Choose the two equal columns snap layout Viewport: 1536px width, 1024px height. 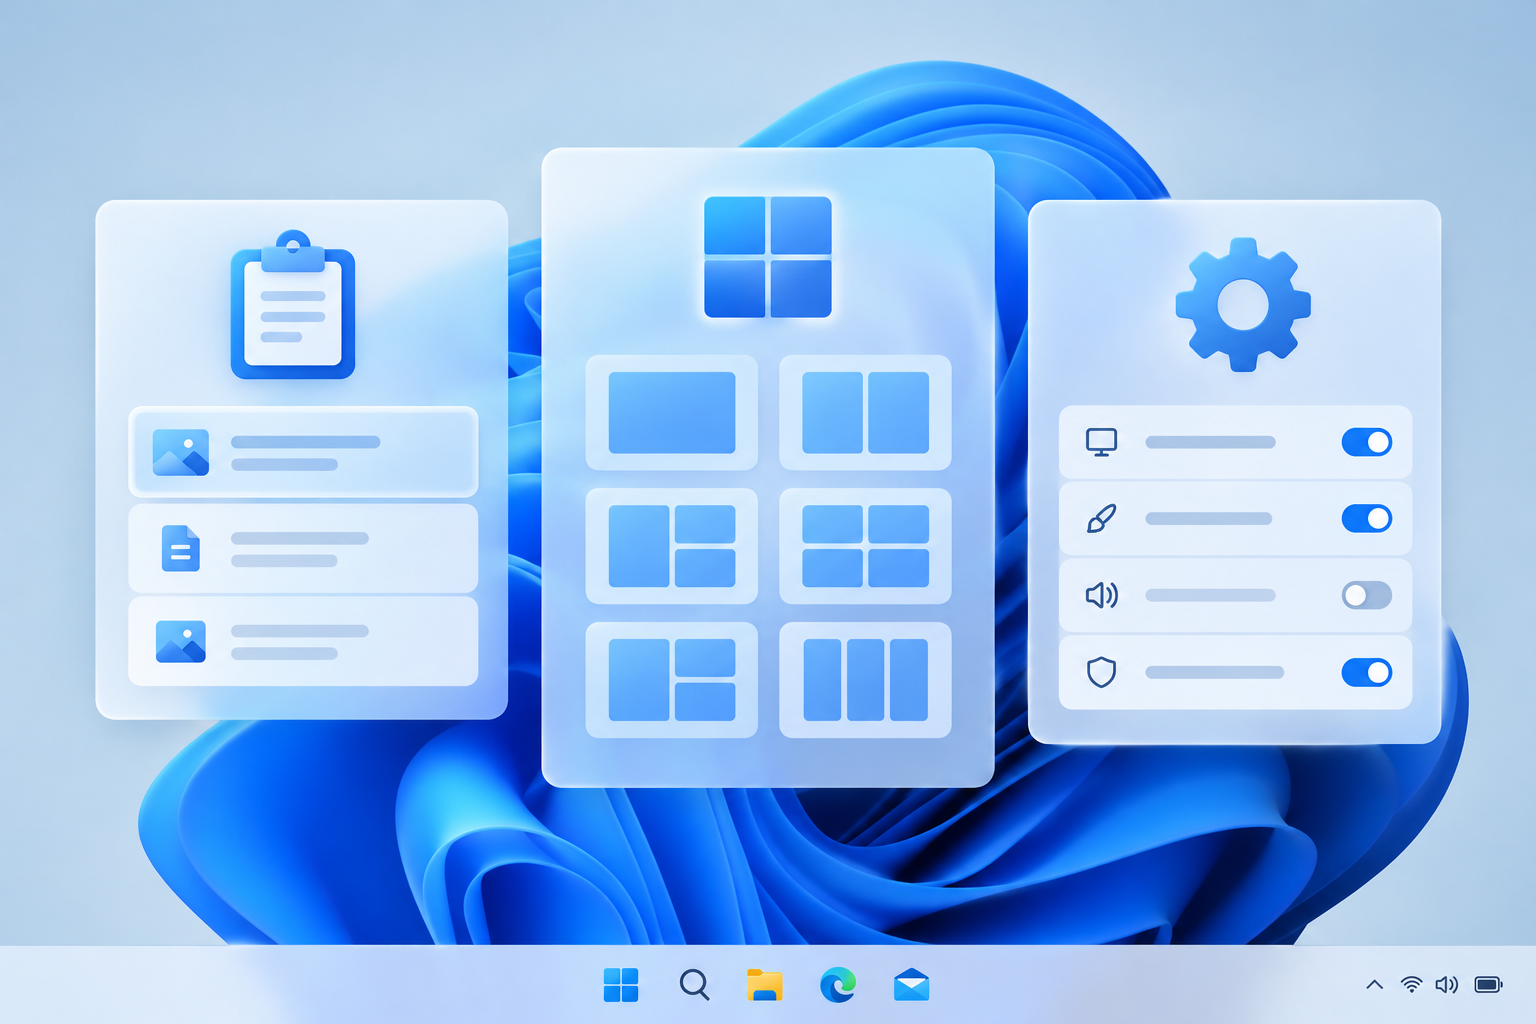click(x=865, y=413)
